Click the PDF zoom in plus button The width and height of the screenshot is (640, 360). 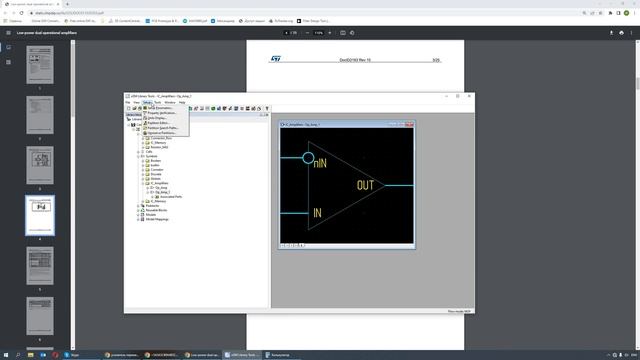coord(330,33)
